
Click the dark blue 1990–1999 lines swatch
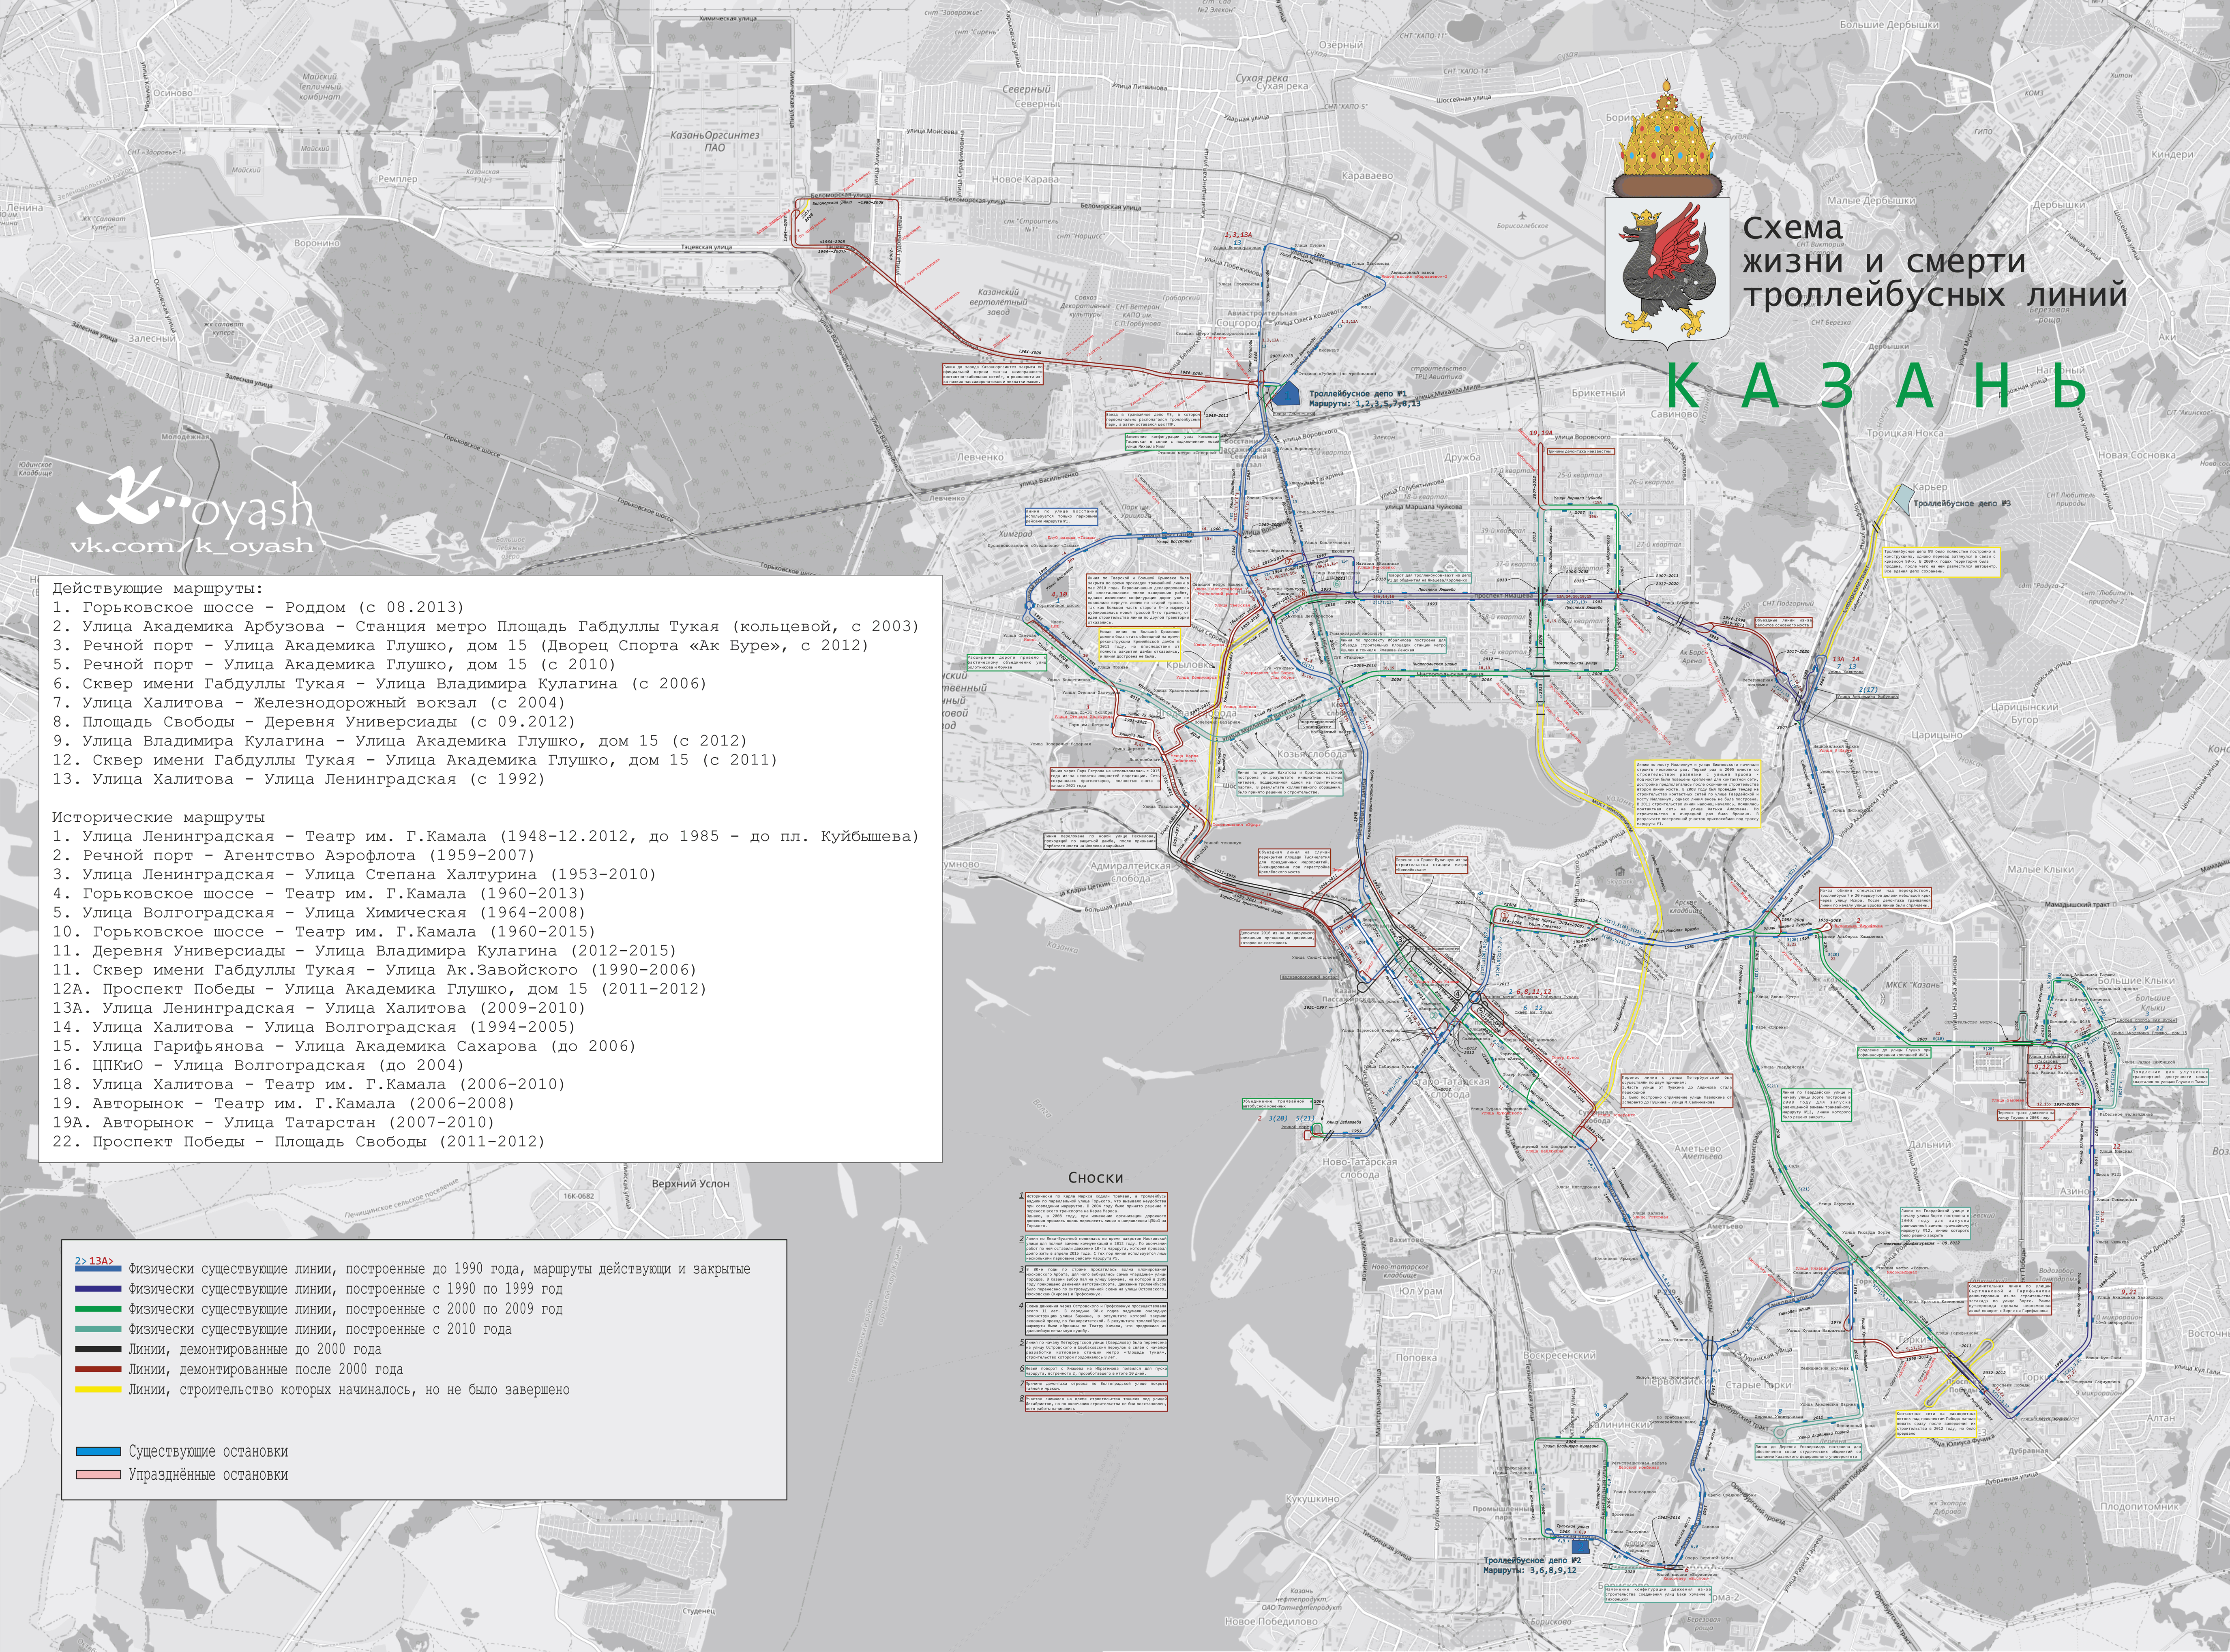[98, 1289]
